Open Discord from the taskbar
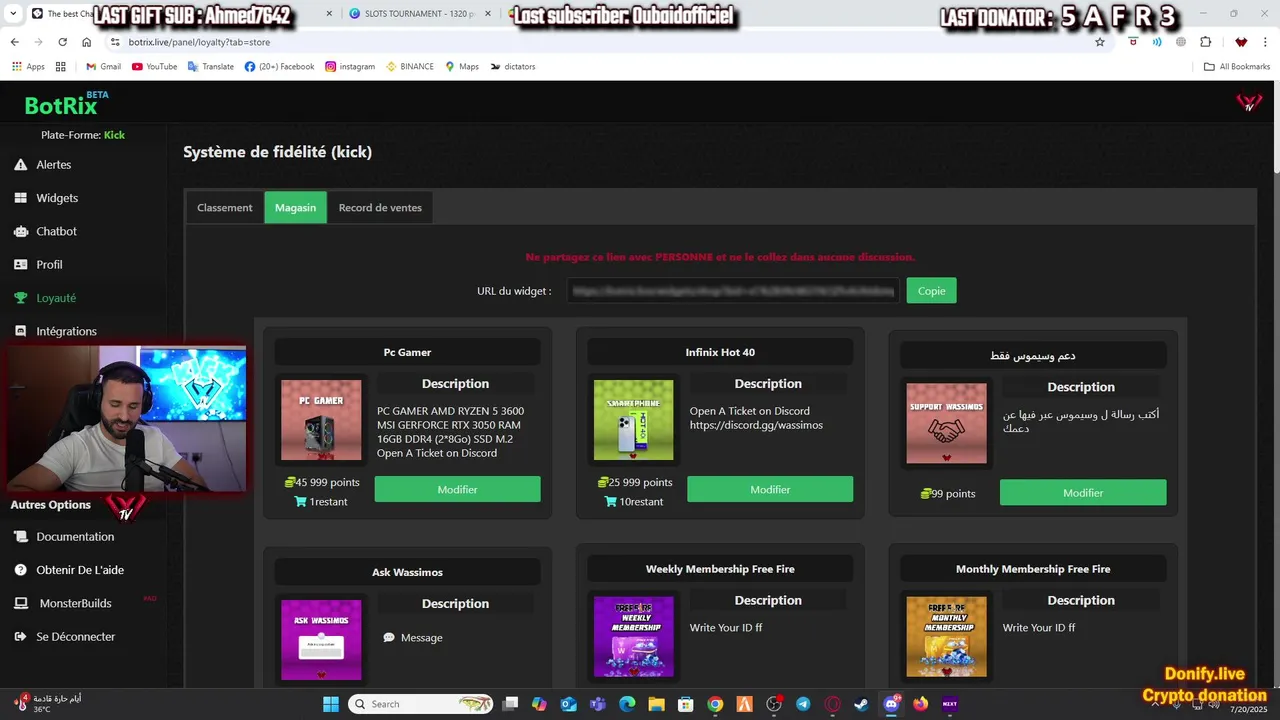 click(x=891, y=704)
